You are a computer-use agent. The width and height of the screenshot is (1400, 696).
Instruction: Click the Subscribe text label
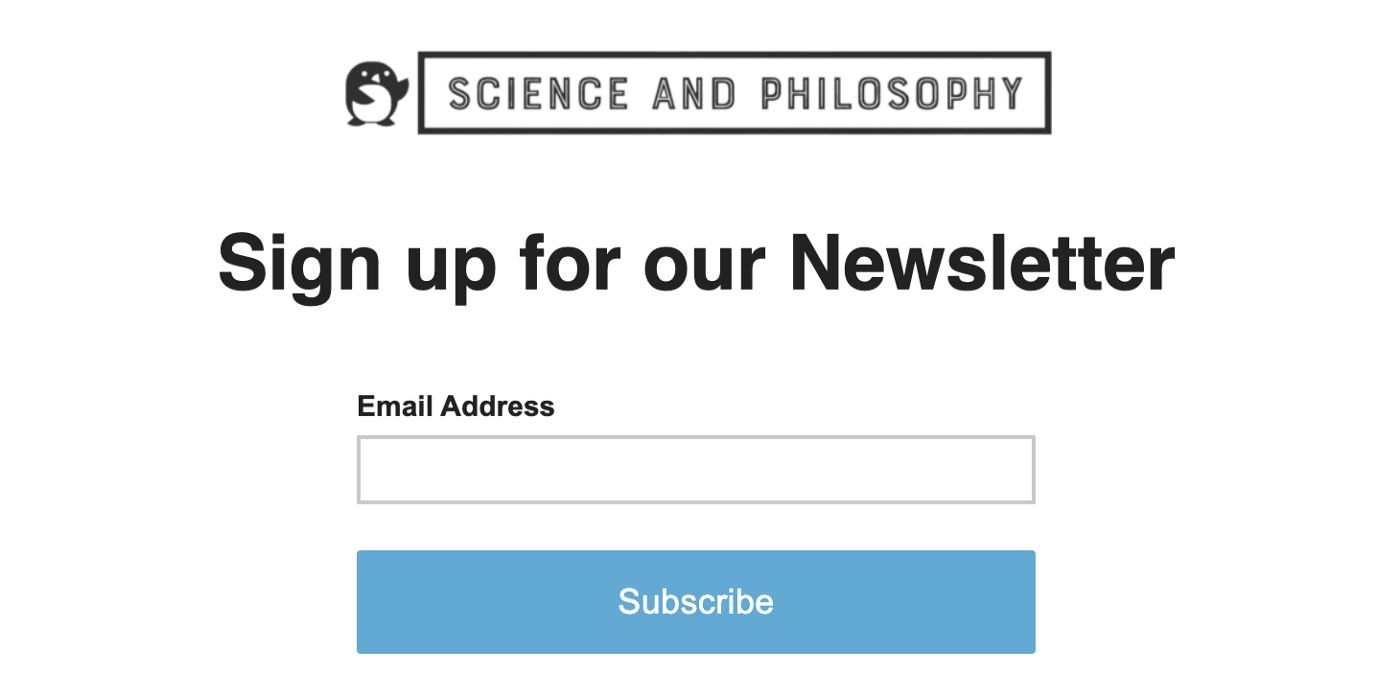[696, 602]
